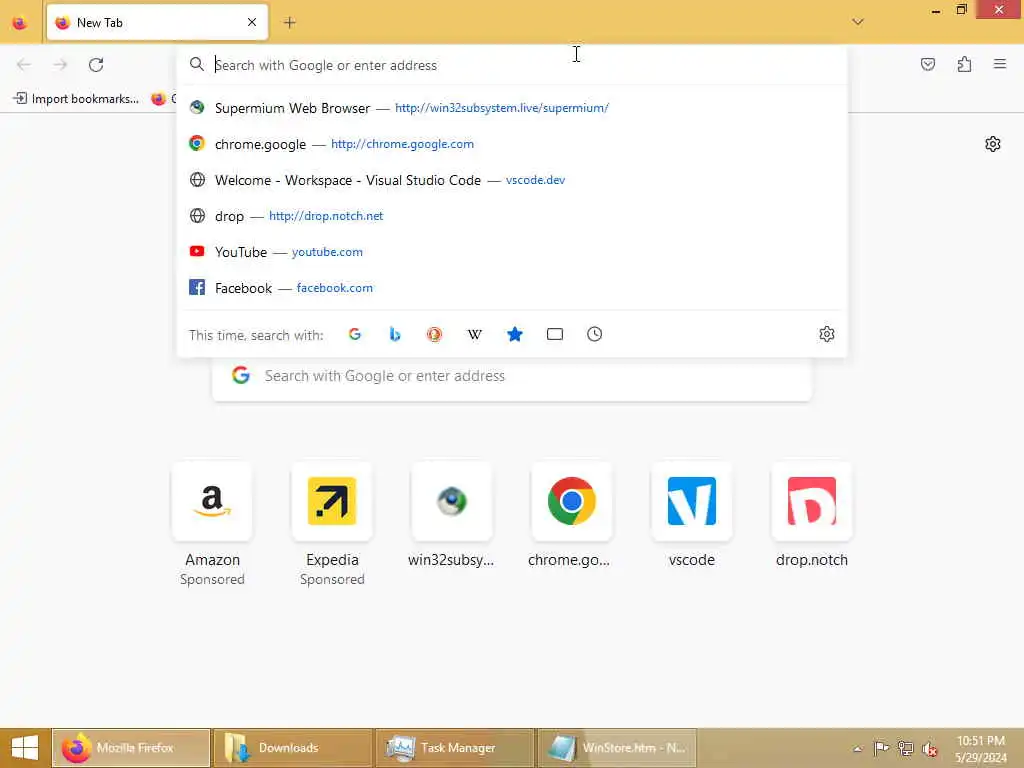Reload the current page
The image size is (1024, 768).
click(96, 65)
